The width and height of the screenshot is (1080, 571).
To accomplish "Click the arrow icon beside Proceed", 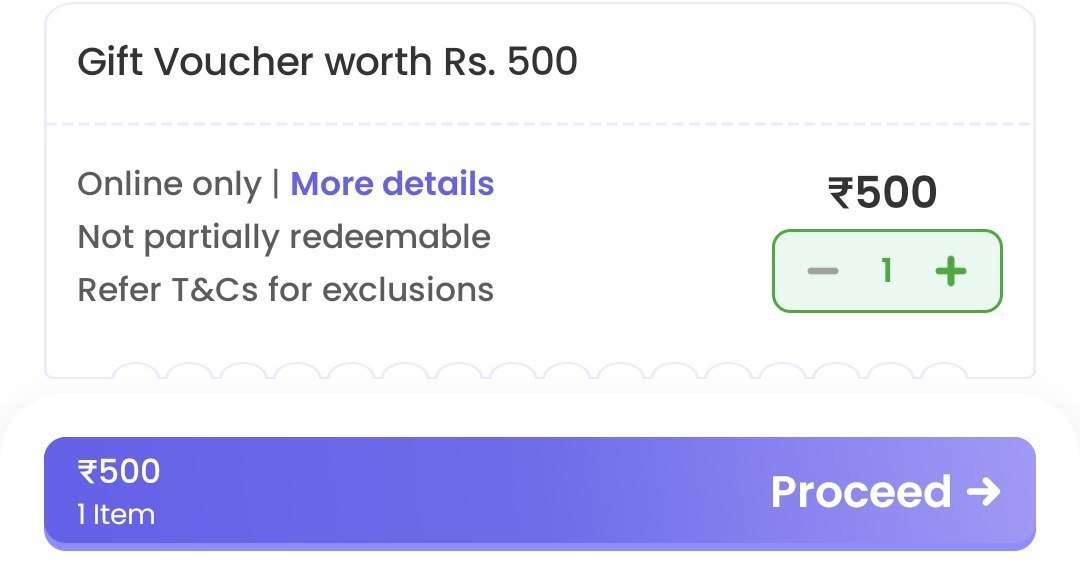I will pyautogui.click(x=984, y=492).
